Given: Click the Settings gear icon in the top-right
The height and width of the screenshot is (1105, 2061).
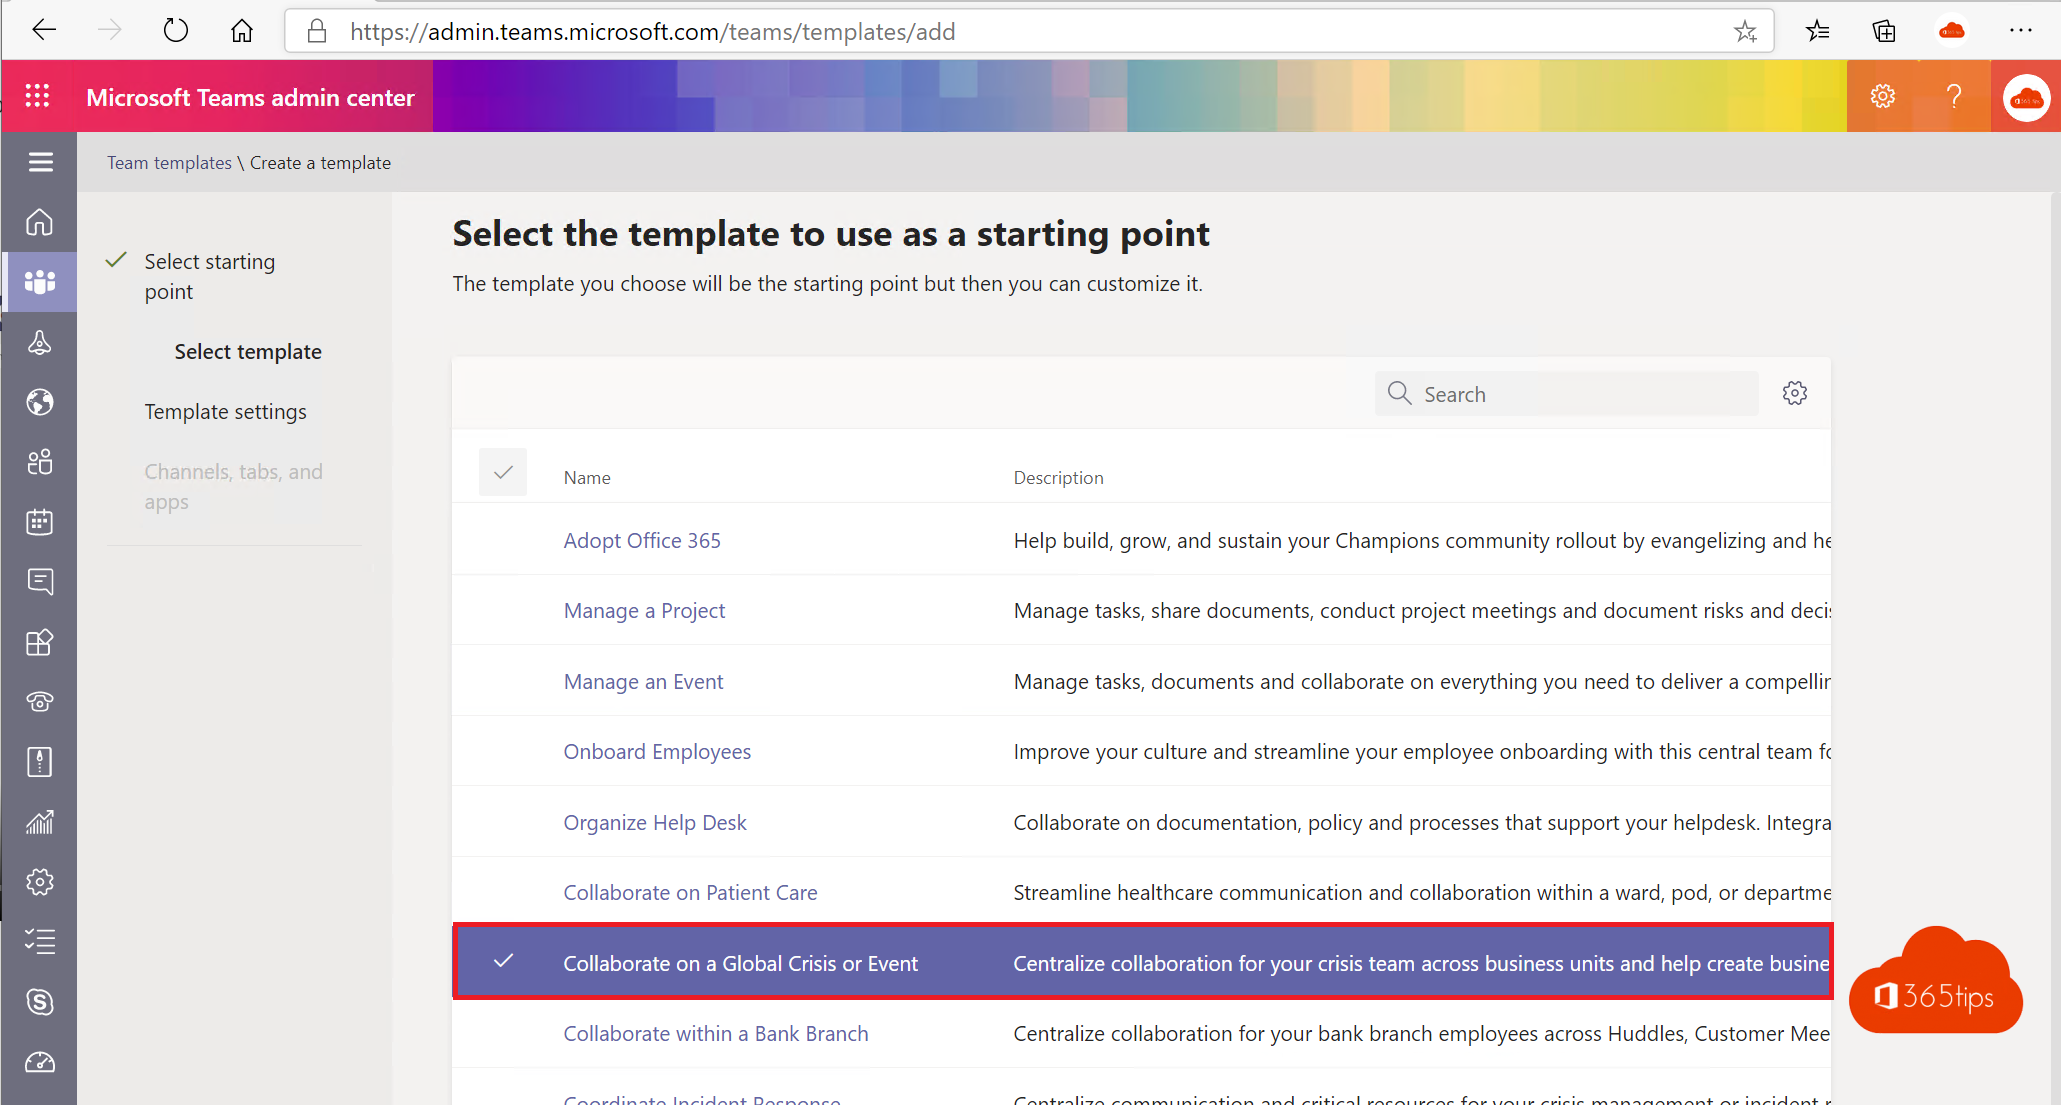Looking at the screenshot, I should 1885,97.
